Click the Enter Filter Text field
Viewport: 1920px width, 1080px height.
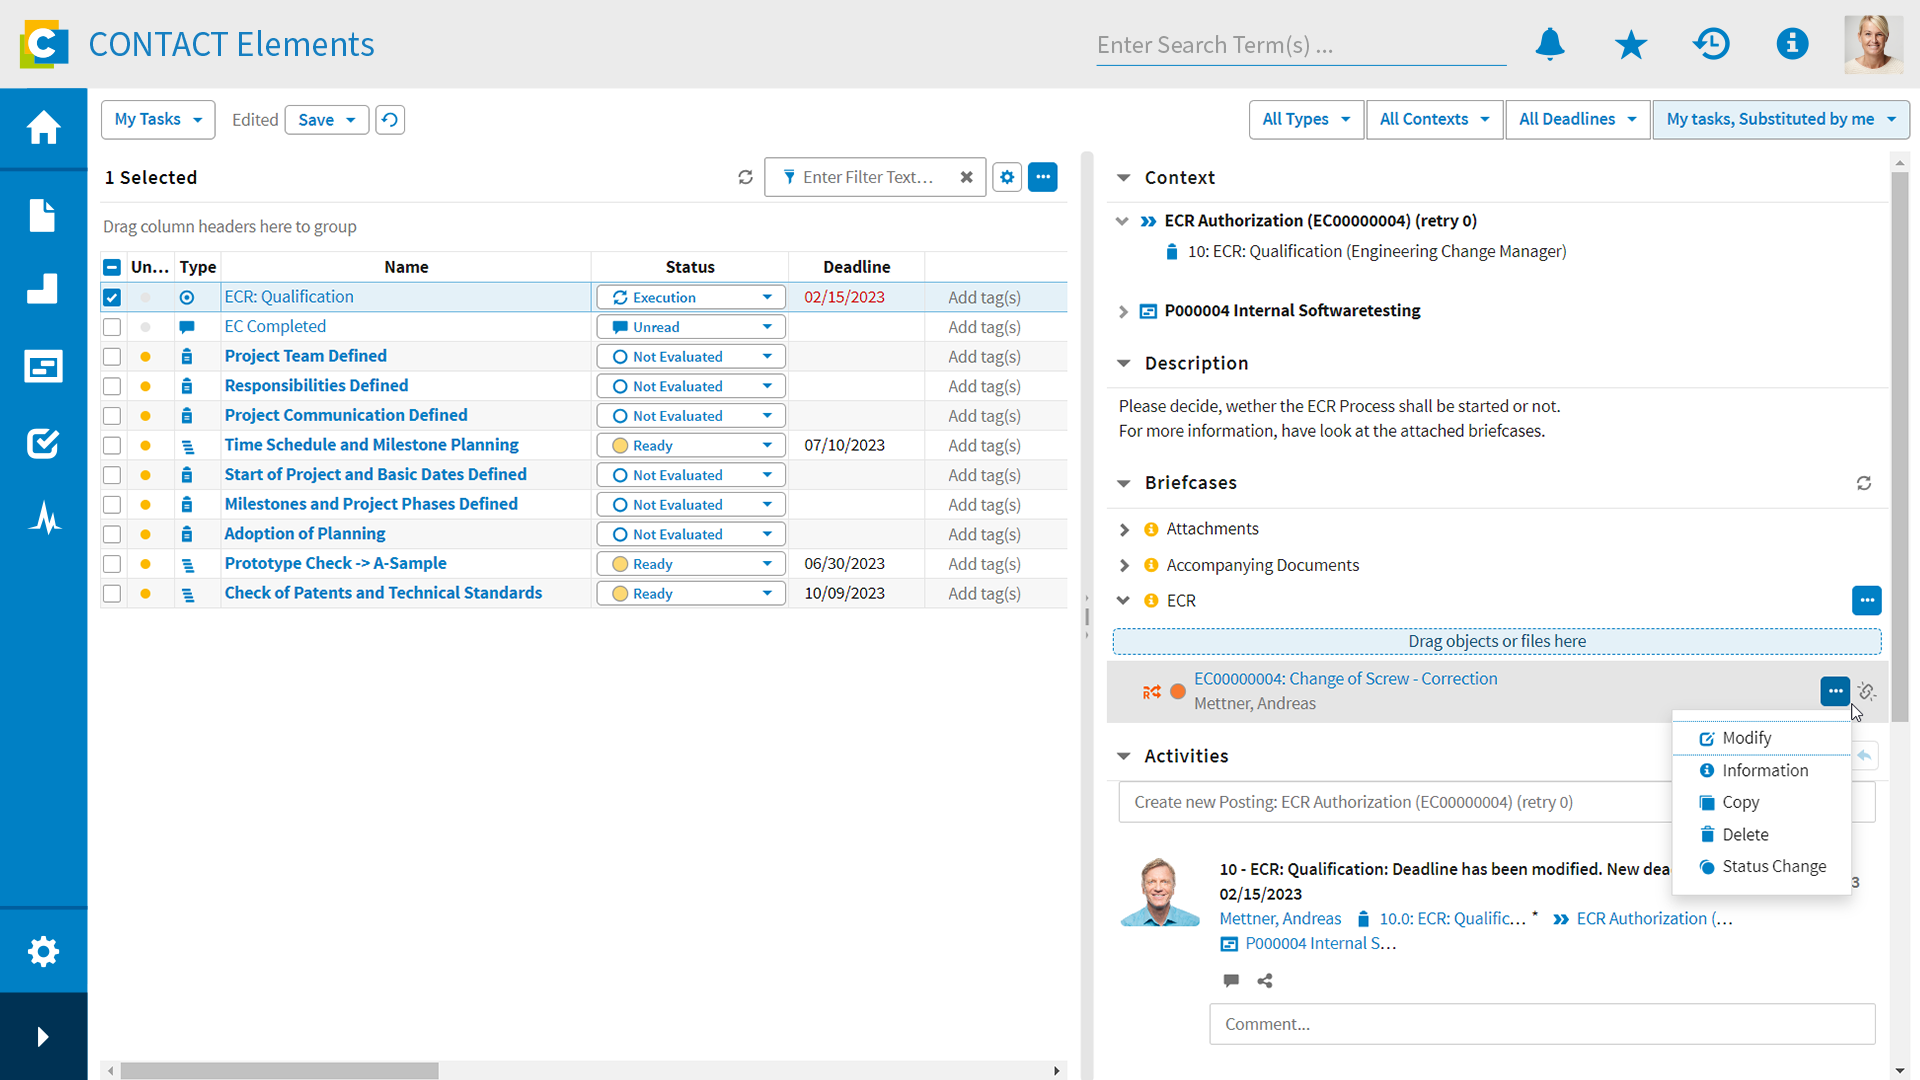click(868, 177)
